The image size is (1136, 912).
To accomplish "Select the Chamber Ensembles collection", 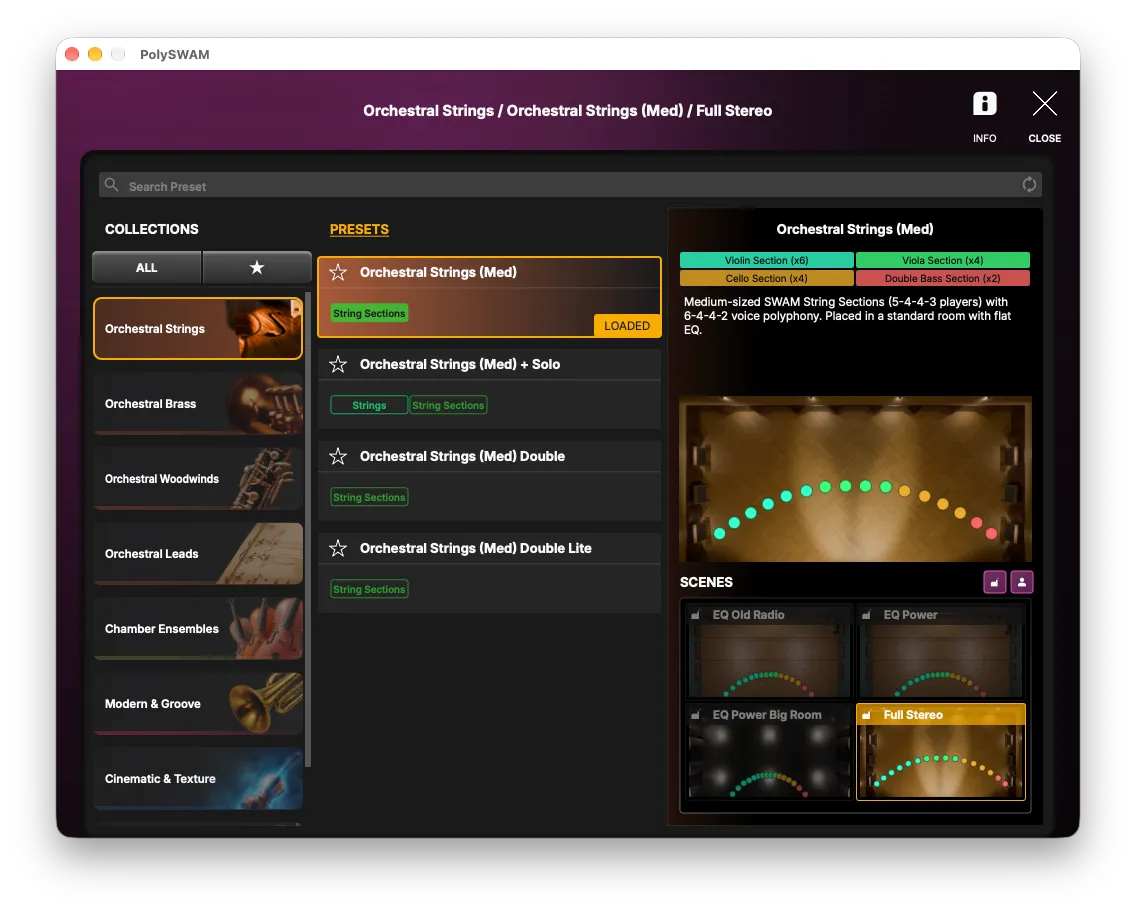I will tap(198, 629).
